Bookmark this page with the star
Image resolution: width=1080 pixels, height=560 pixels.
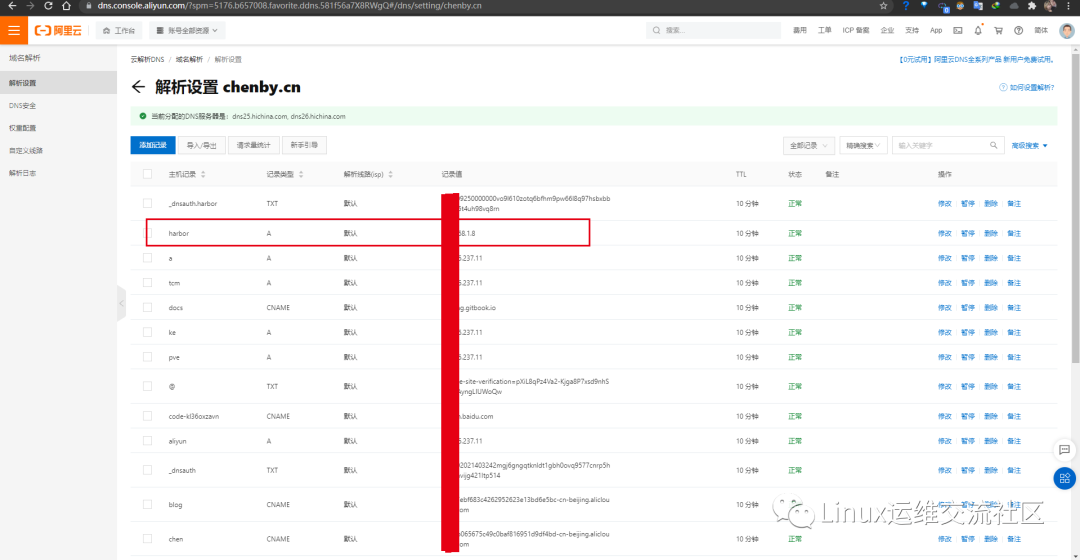point(884,6)
